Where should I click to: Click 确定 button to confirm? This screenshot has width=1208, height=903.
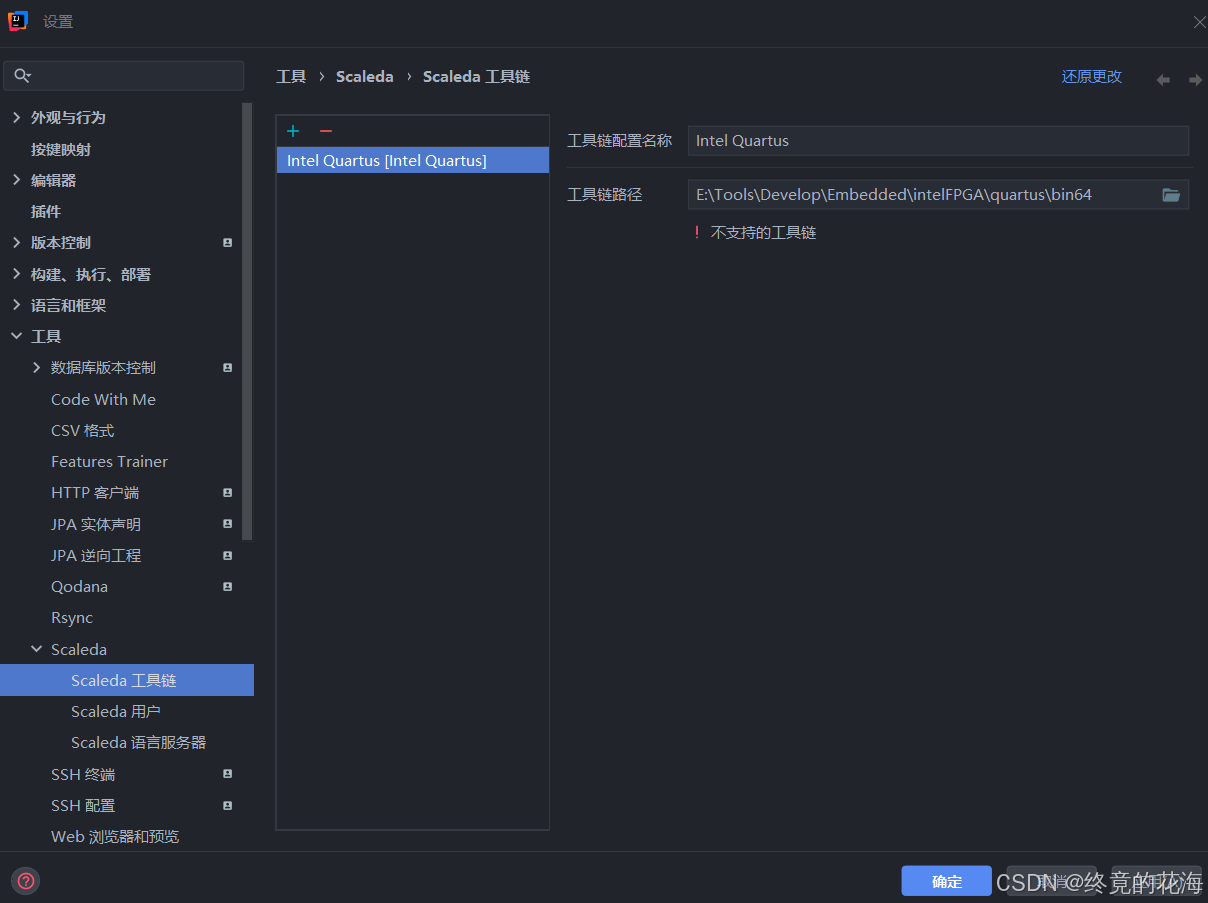[946, 881]
